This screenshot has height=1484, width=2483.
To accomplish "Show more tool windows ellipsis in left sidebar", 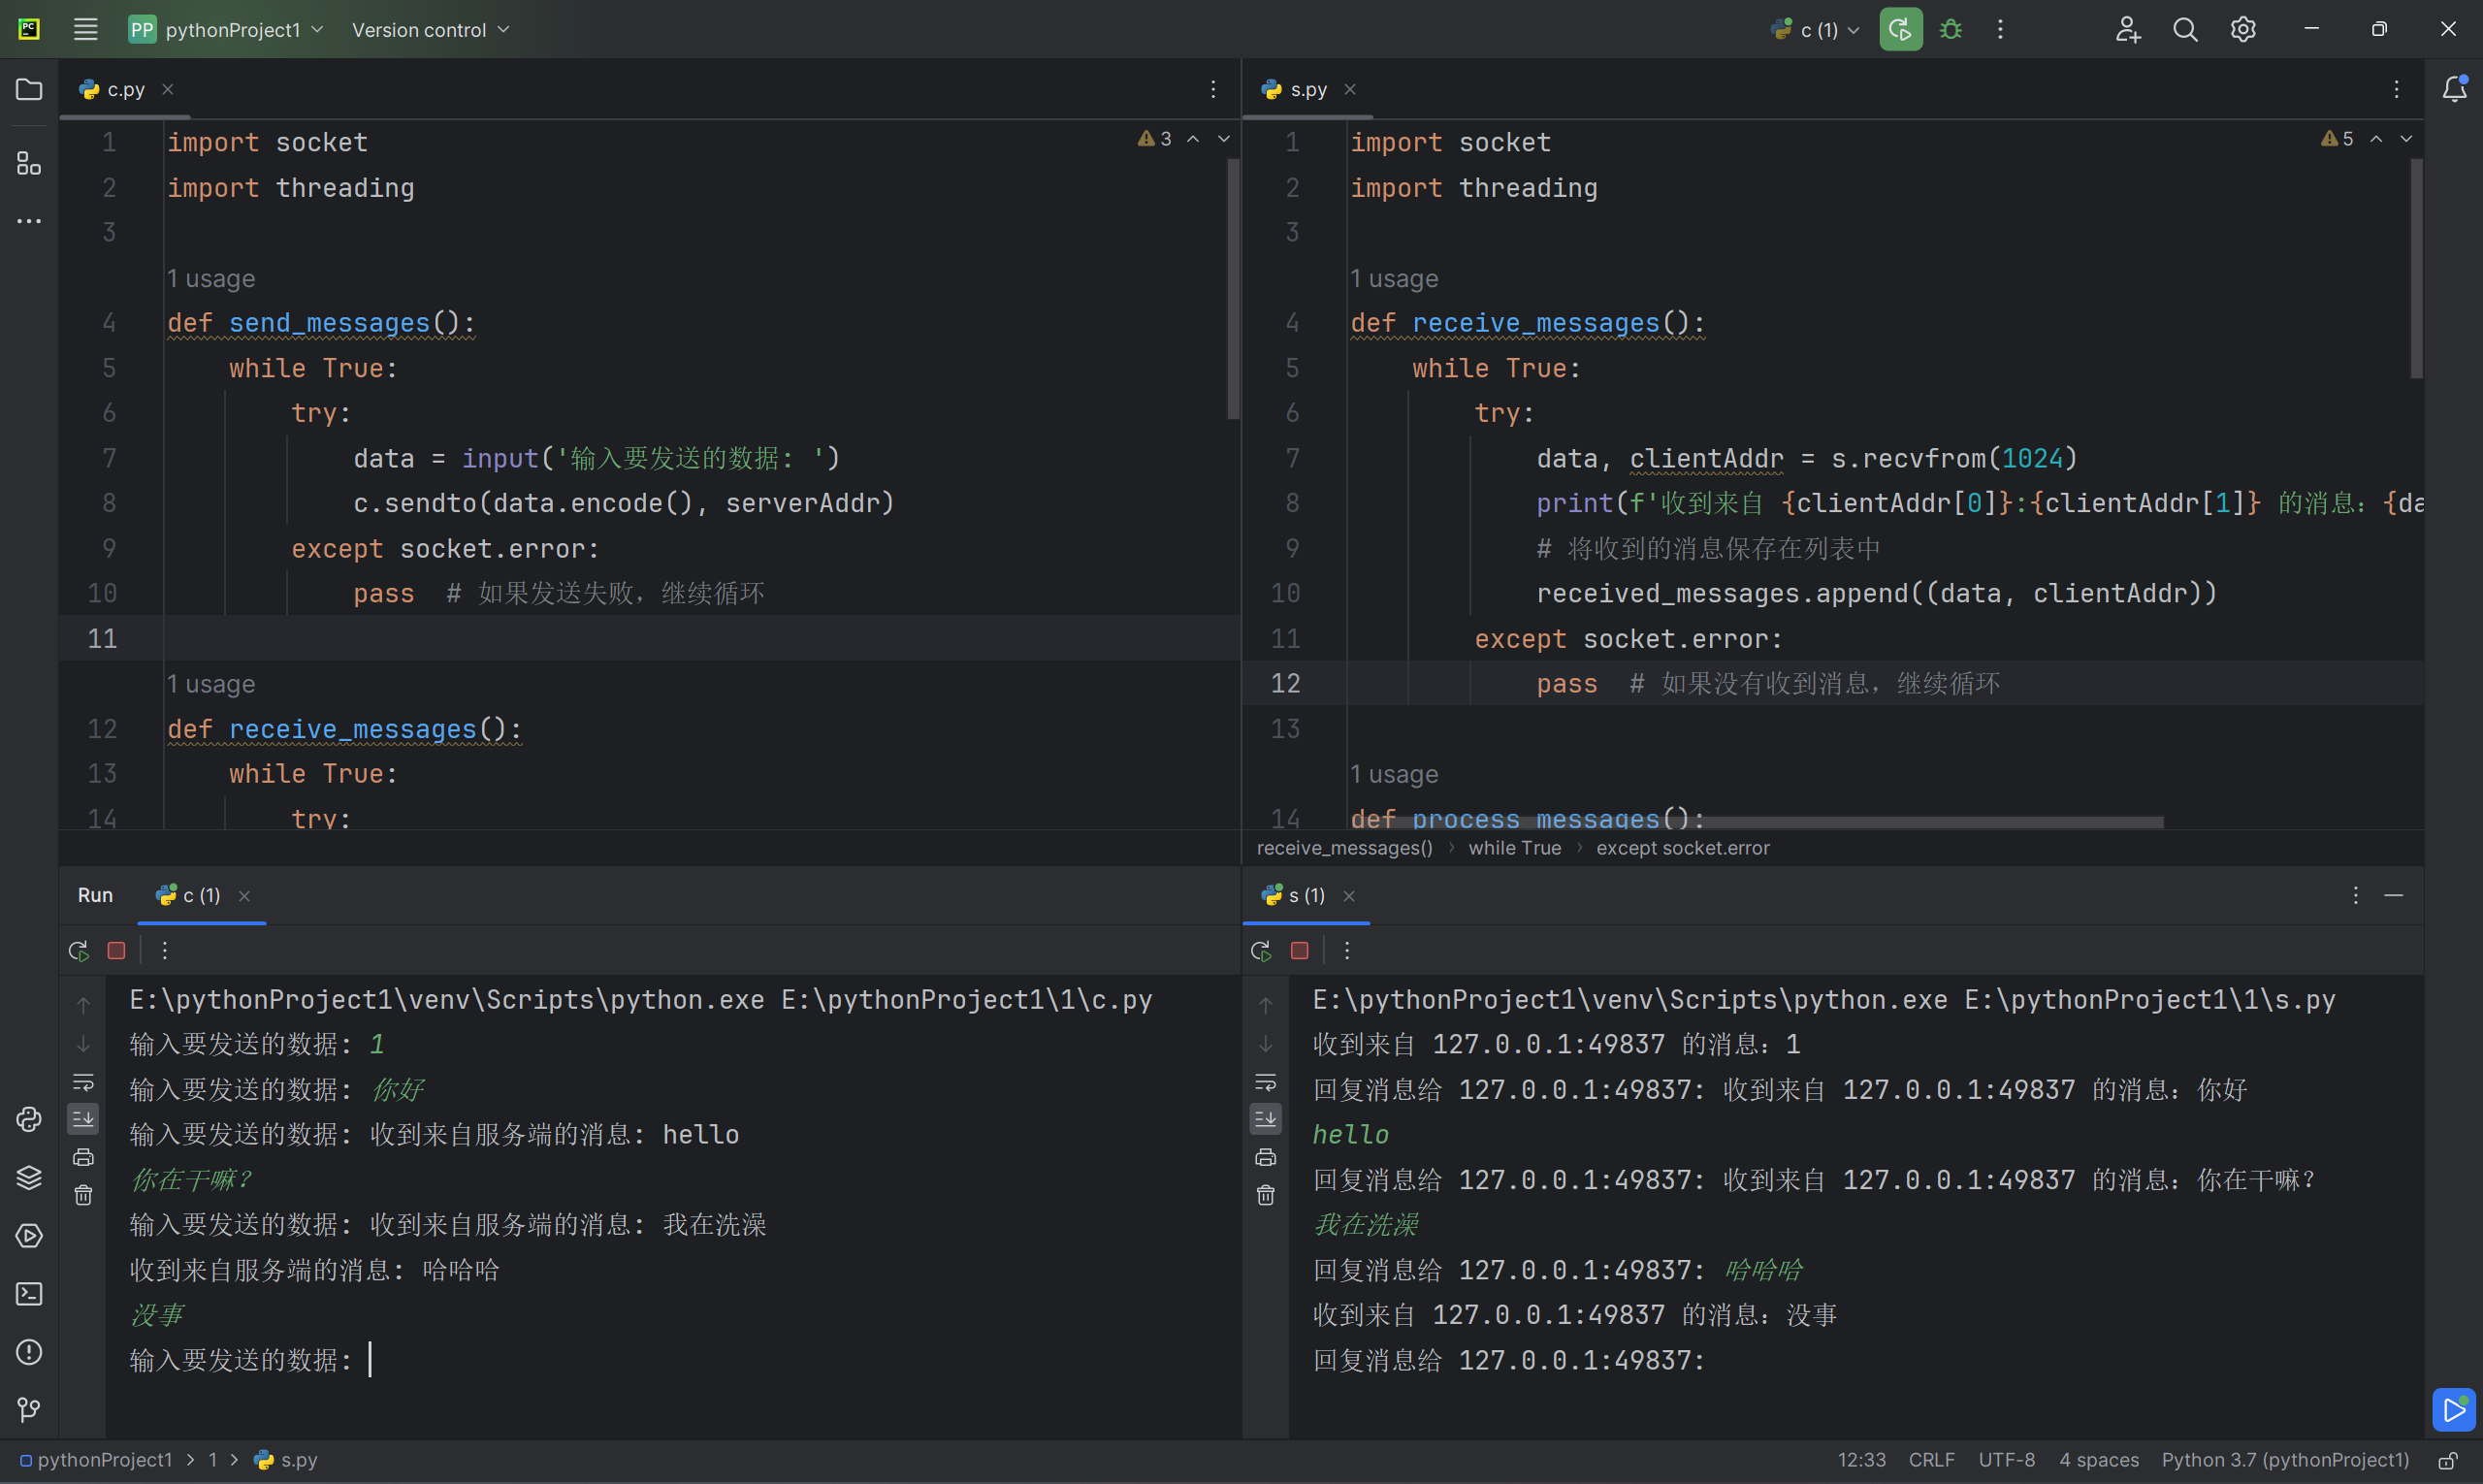I will (29, 221).
